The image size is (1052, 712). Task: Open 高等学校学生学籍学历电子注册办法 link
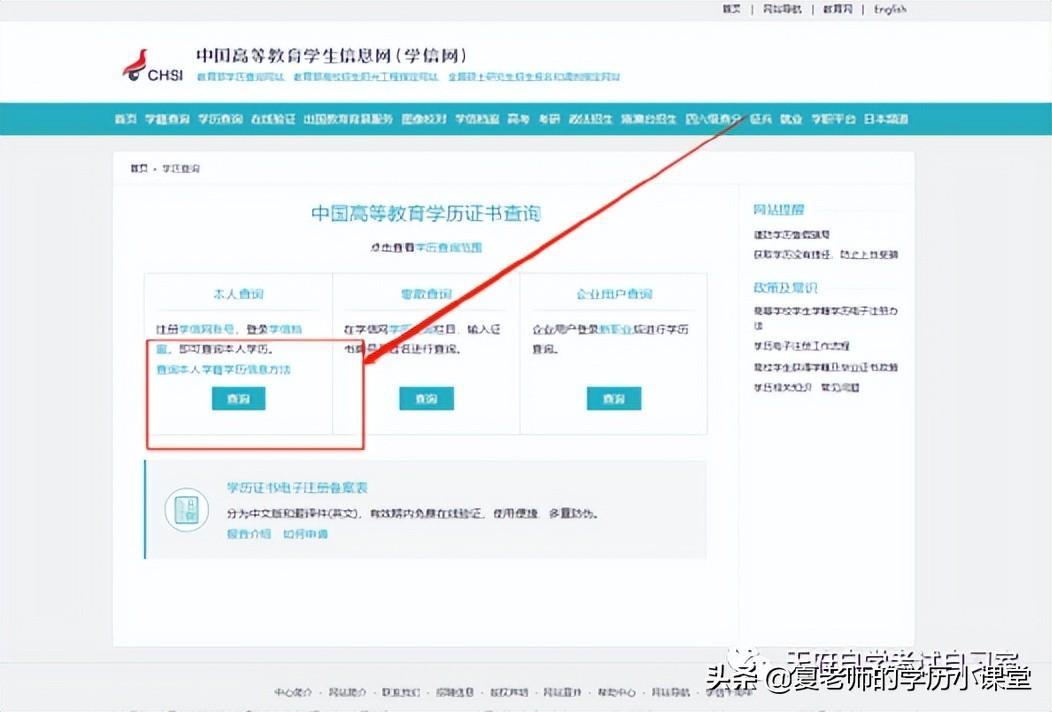826,317
